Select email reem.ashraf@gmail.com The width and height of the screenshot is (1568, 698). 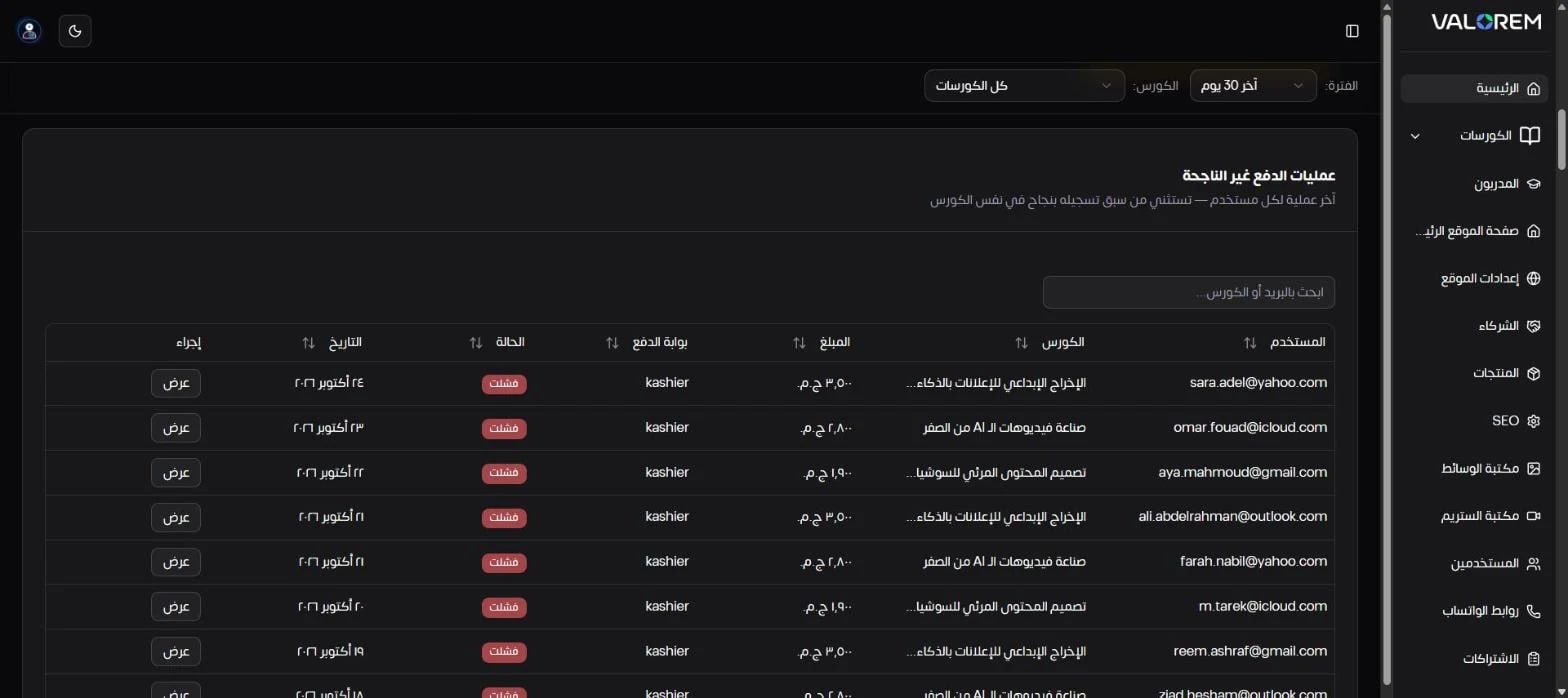tap(1250, 652)
